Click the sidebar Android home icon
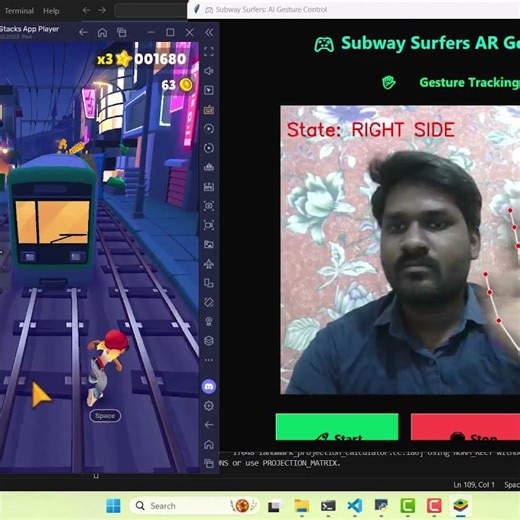 pos(209,444)
